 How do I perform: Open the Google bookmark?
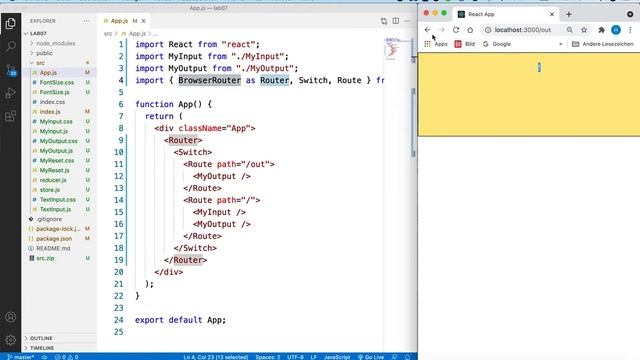pyautogui.click(x=497, y=44)
